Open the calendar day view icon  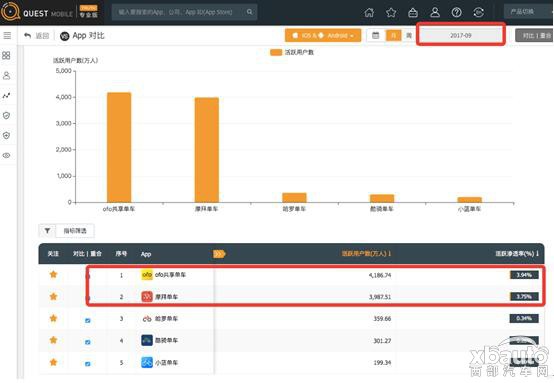376,35
